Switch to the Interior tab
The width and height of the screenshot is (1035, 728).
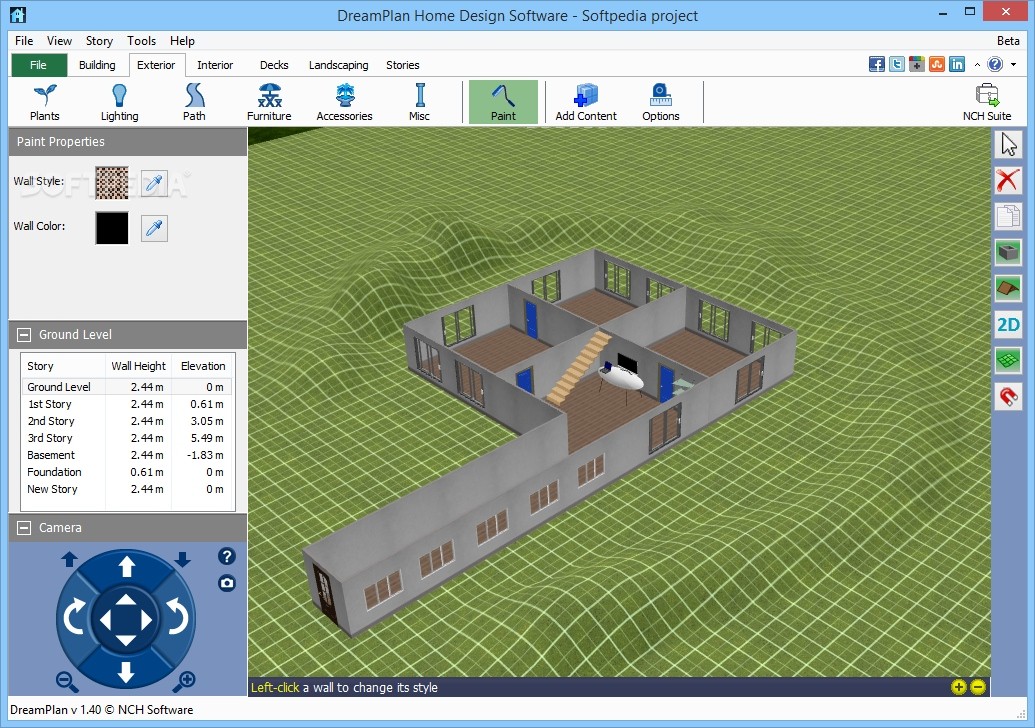215,65
